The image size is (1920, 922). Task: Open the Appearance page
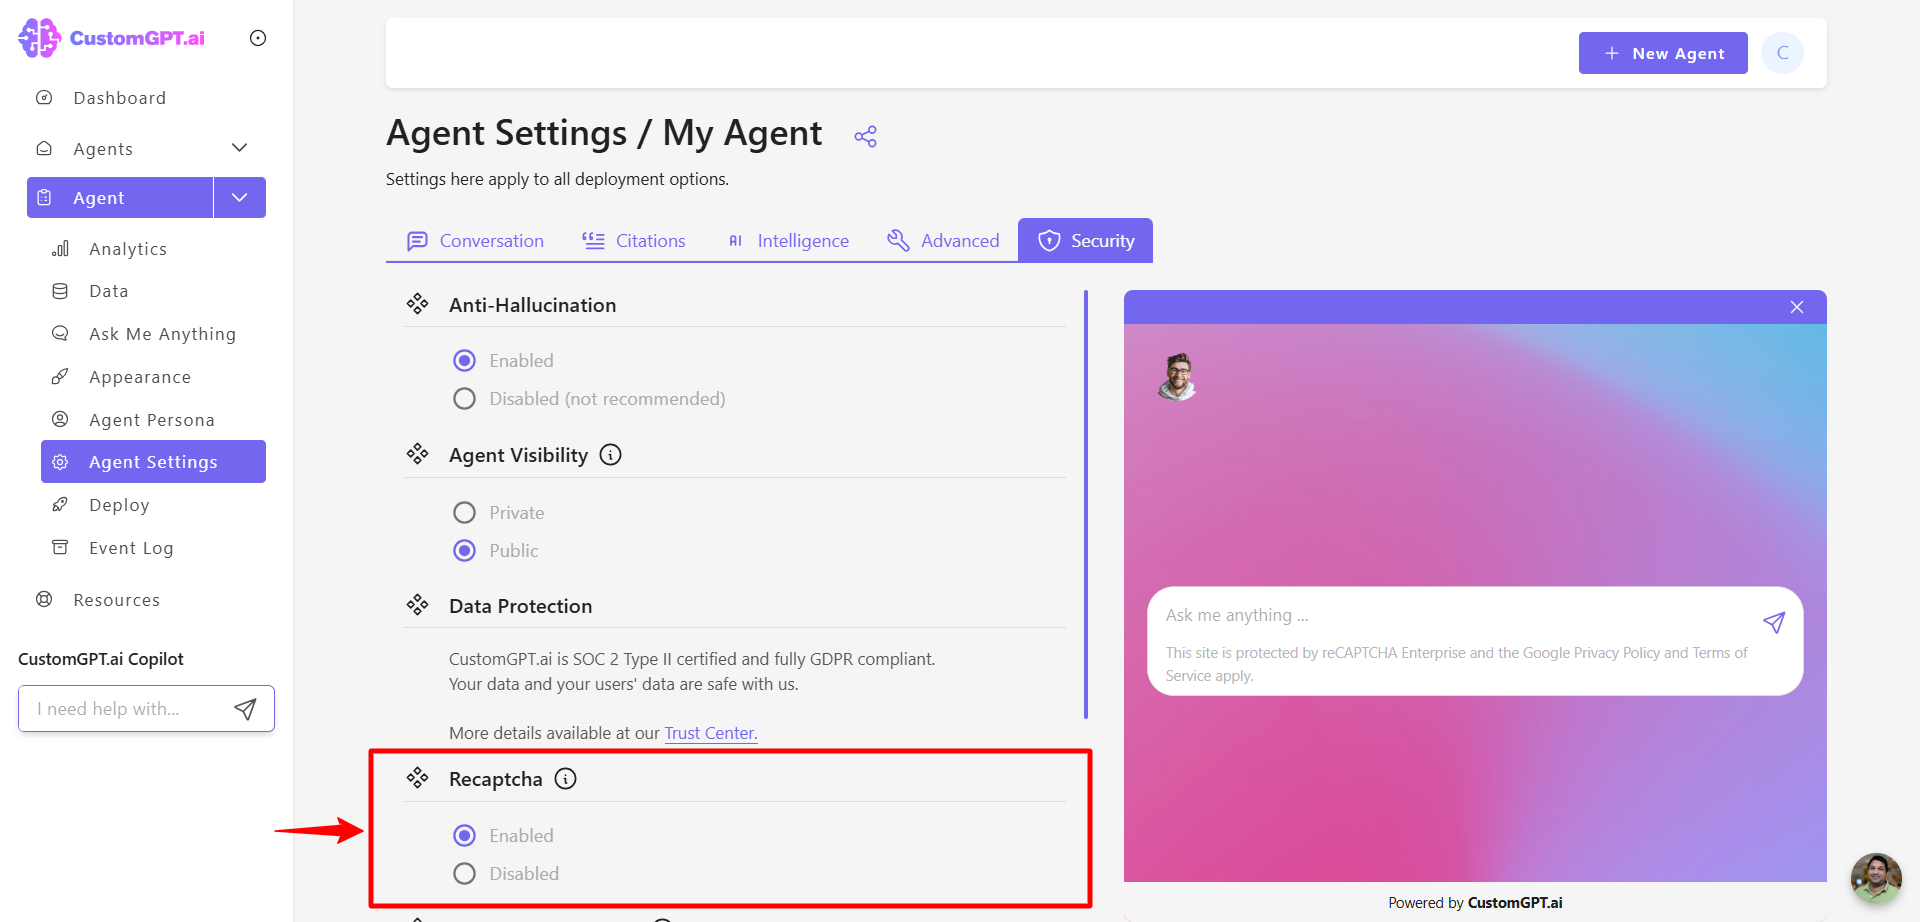[140, 377]
